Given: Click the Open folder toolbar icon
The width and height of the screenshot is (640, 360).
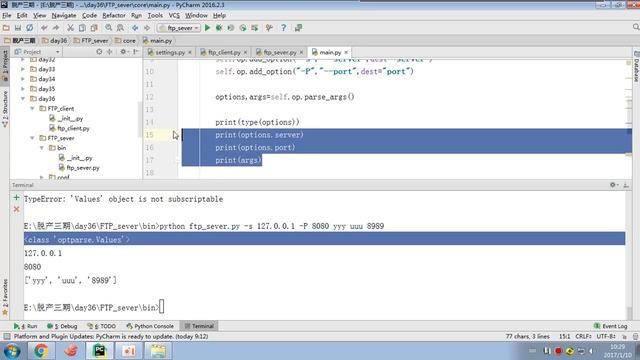Looking at the screenshot, I should [x=6, y=28].
